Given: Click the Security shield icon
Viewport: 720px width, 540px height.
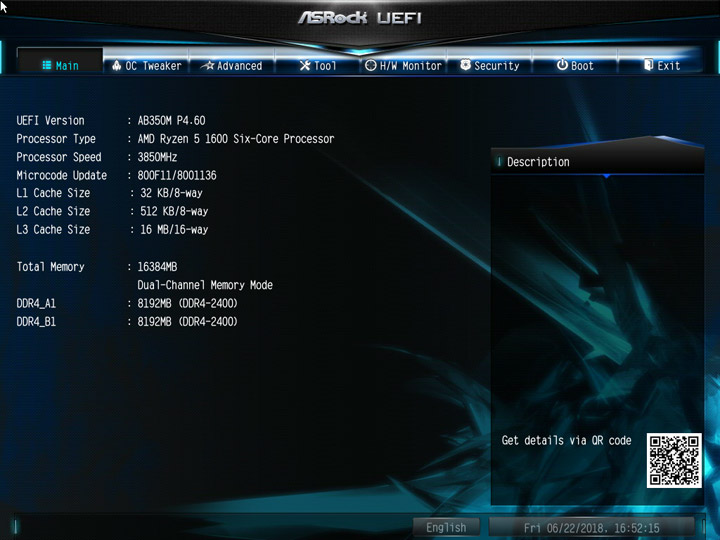Looking at the screenshot, I should coord(466,65).
